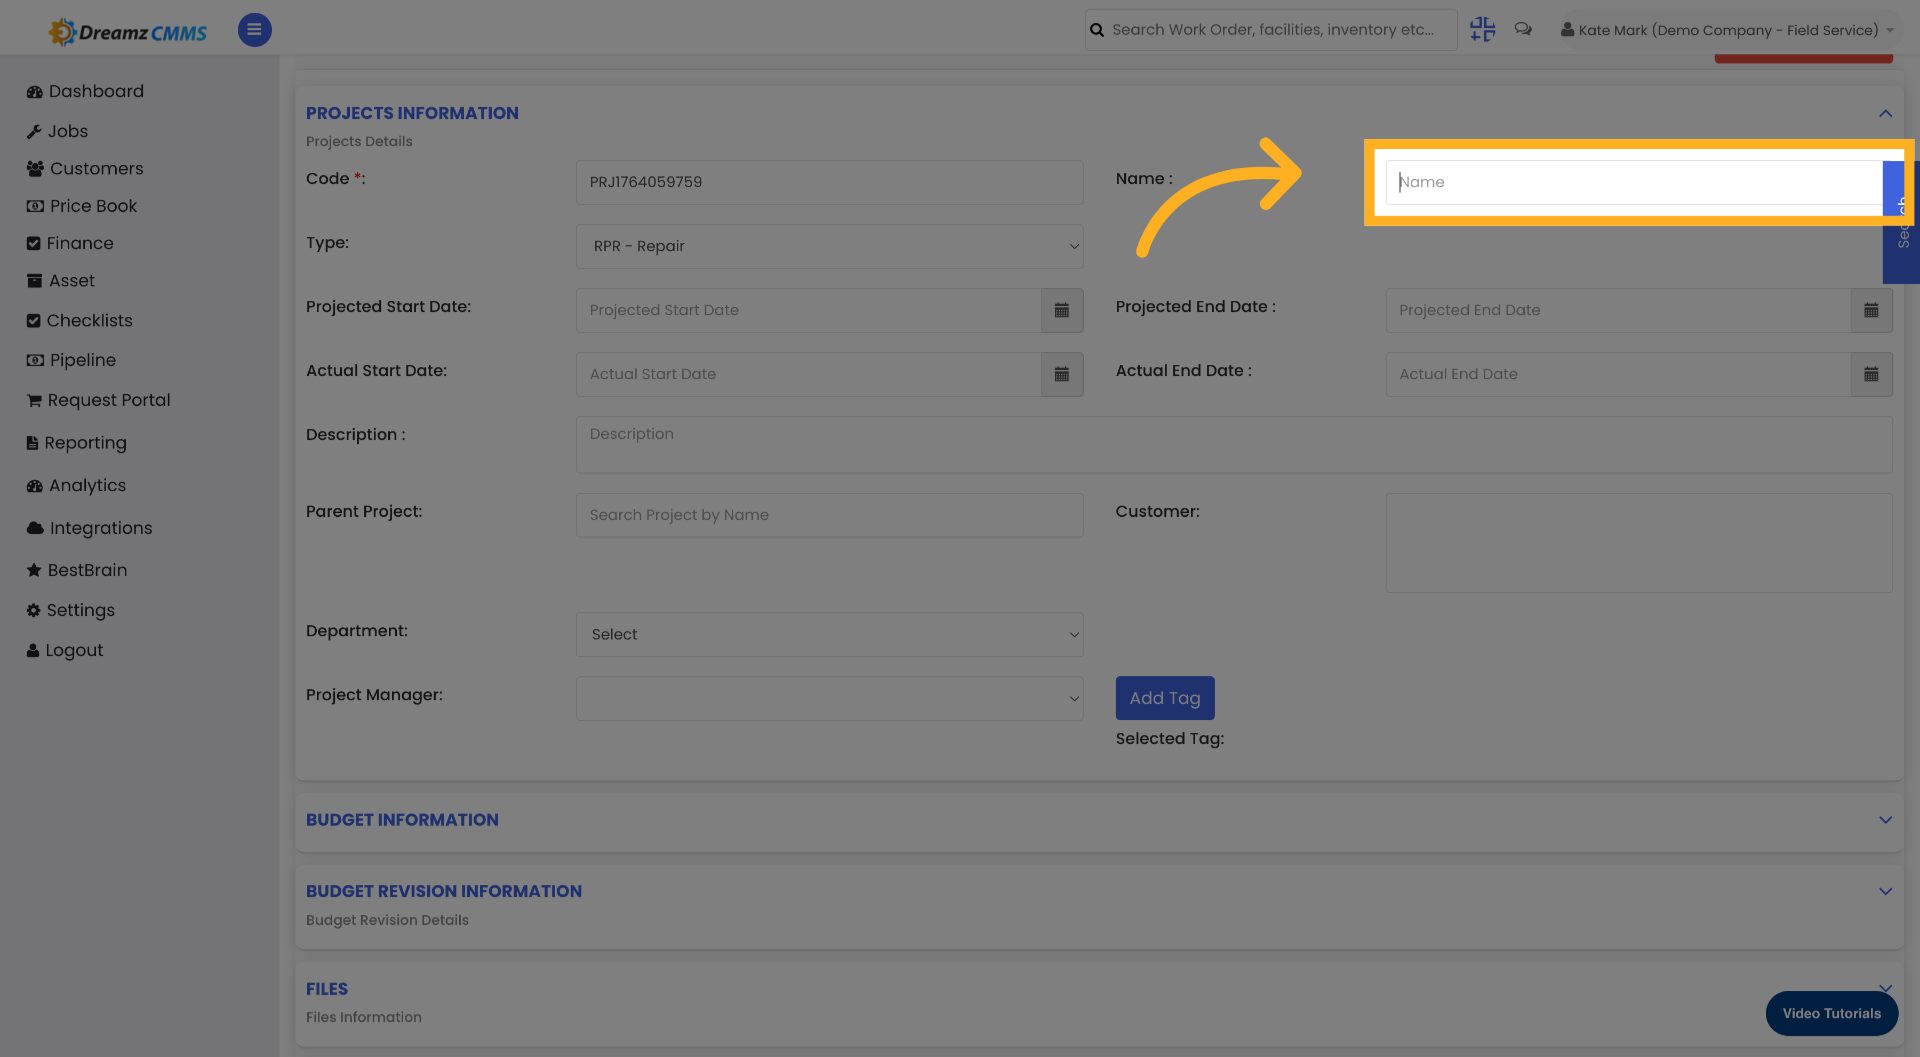Open the Type dropdown showing RPR - Repair
The image size is (1920, 1057).
coord(829,246)
